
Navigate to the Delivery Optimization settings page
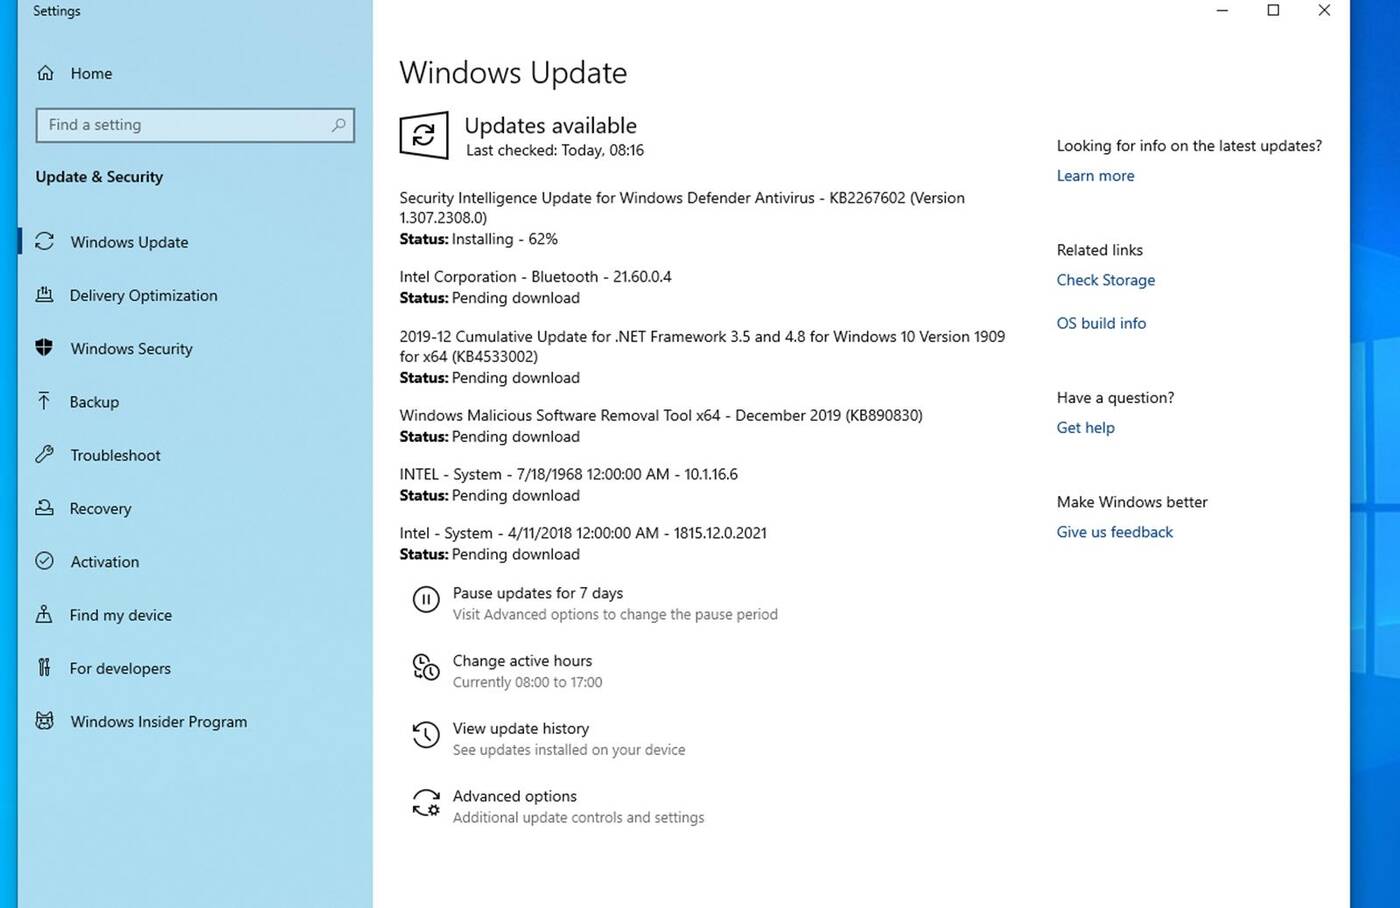[143, 295]
